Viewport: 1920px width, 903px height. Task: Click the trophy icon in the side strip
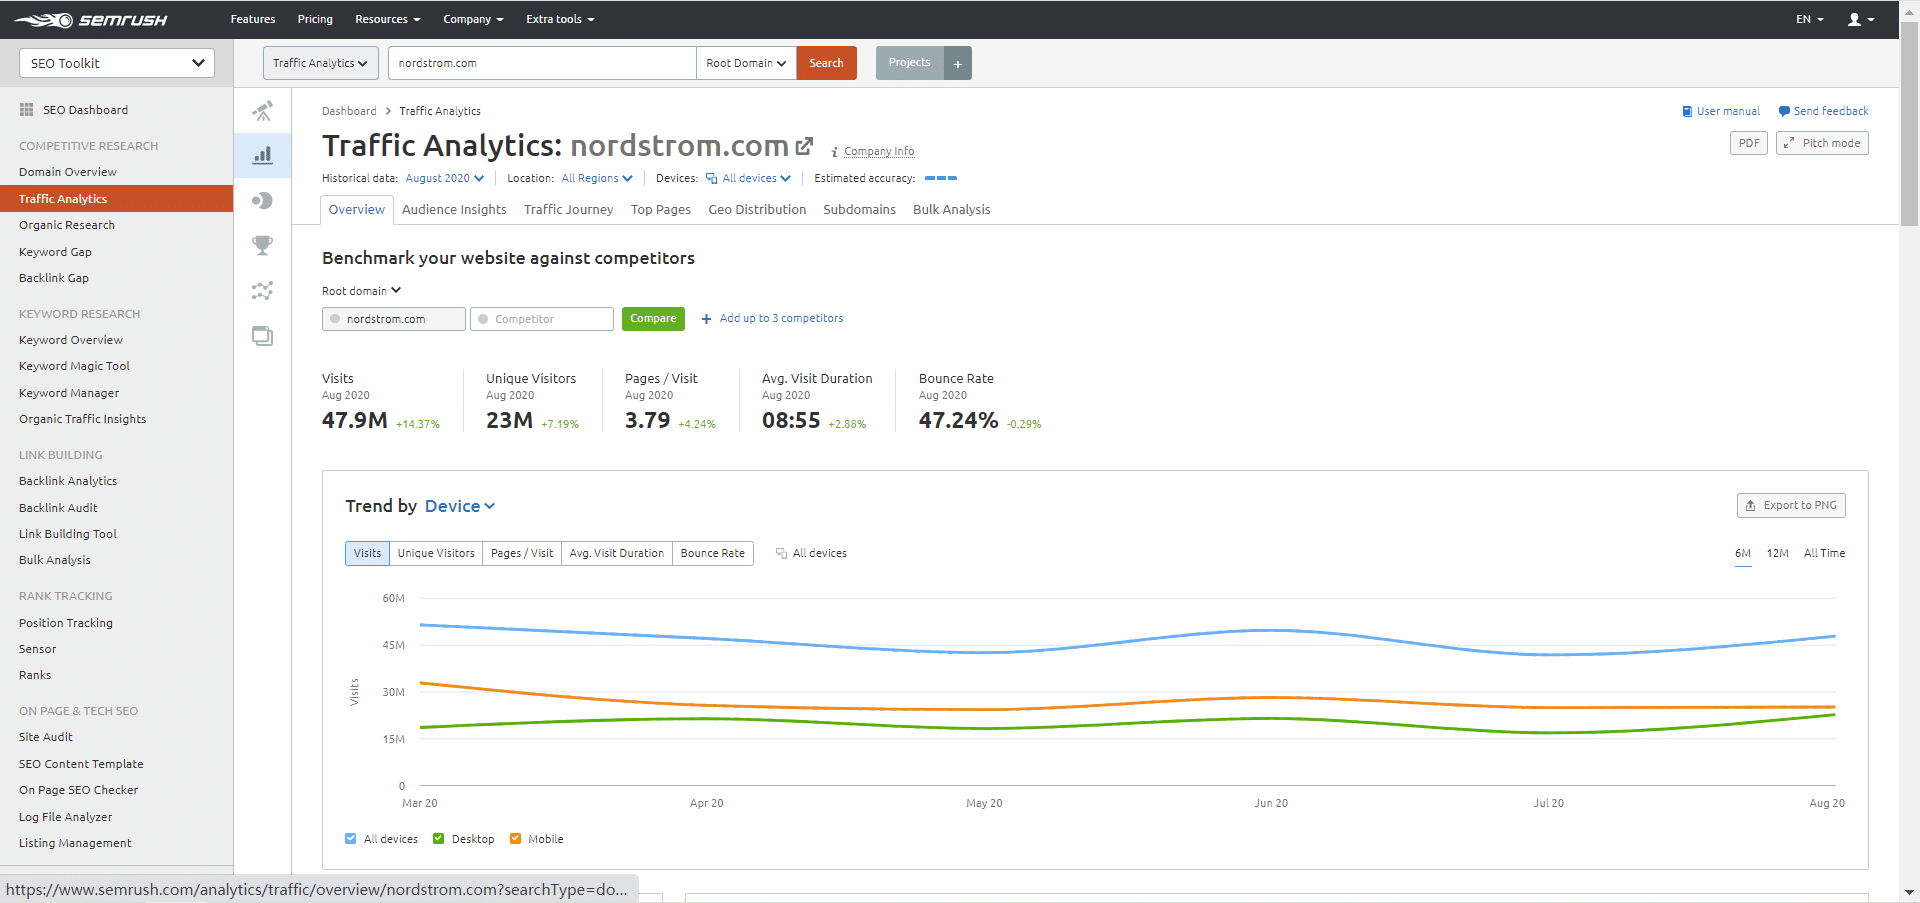click(262, 245)
